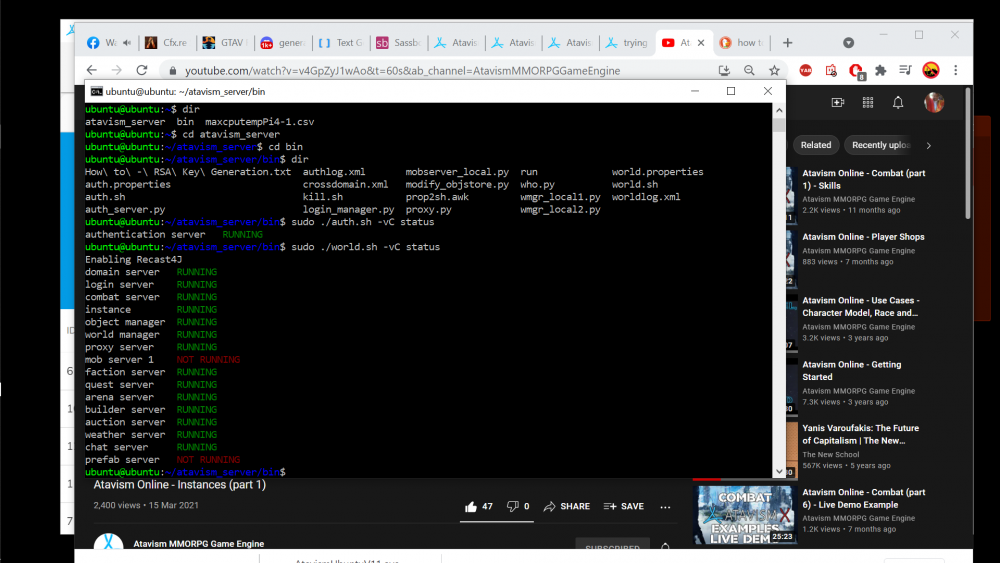This screenshot has width=1000, height=563.
Task: Switch to the Cfx.re browser tab
Action: tap(166, 43)
